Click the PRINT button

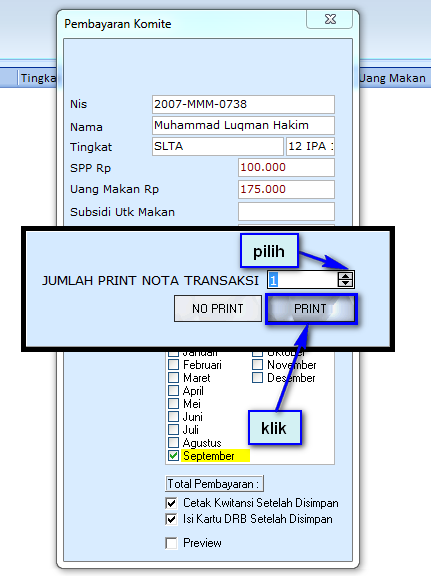coord(311,309)
